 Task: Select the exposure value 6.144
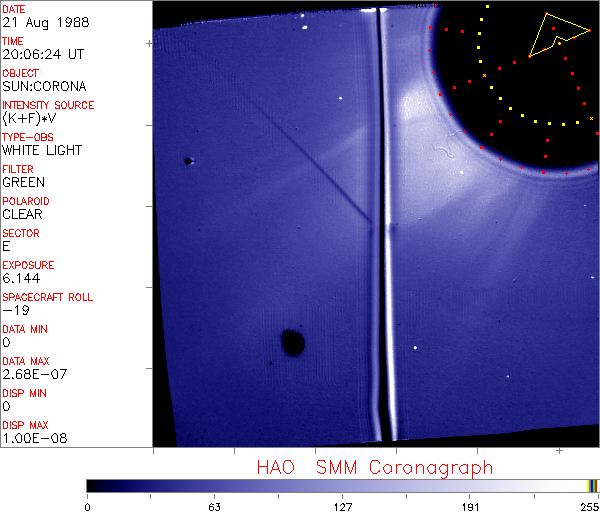(x=21, y=278)
